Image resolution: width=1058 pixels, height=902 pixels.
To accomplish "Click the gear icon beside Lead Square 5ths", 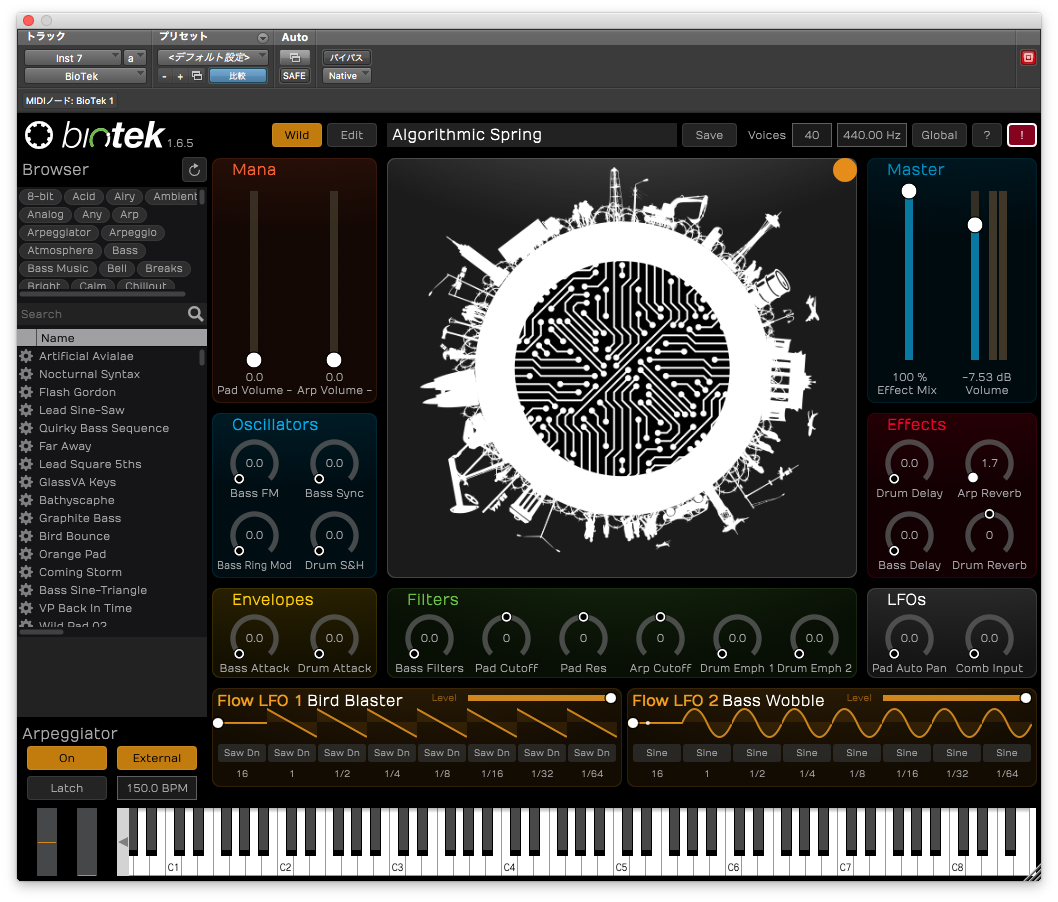I will [x=26, y=464].
